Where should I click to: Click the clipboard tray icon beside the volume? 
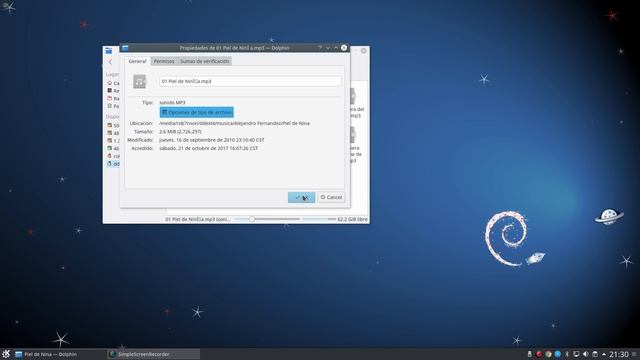click(x=595, y=354)
